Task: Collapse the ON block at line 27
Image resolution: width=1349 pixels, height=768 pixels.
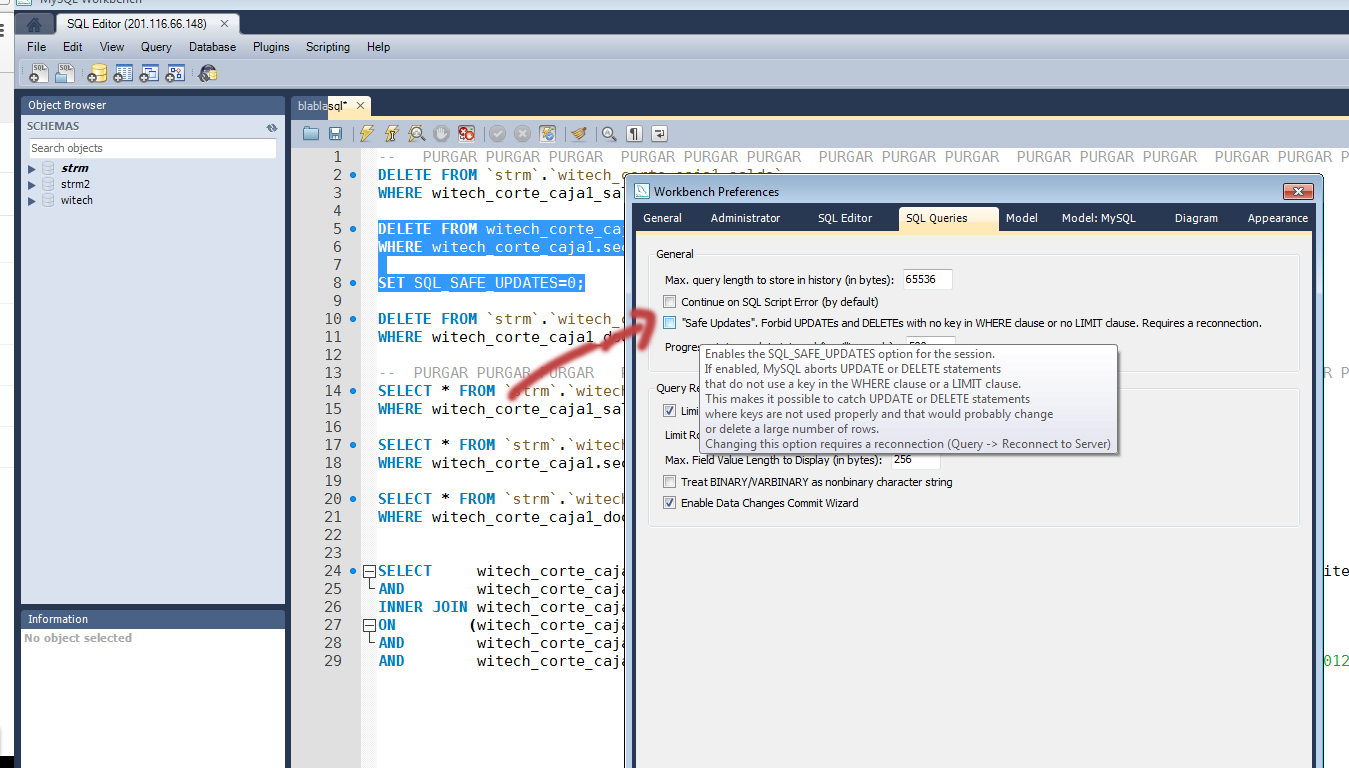Action: (x=368, y=625)
